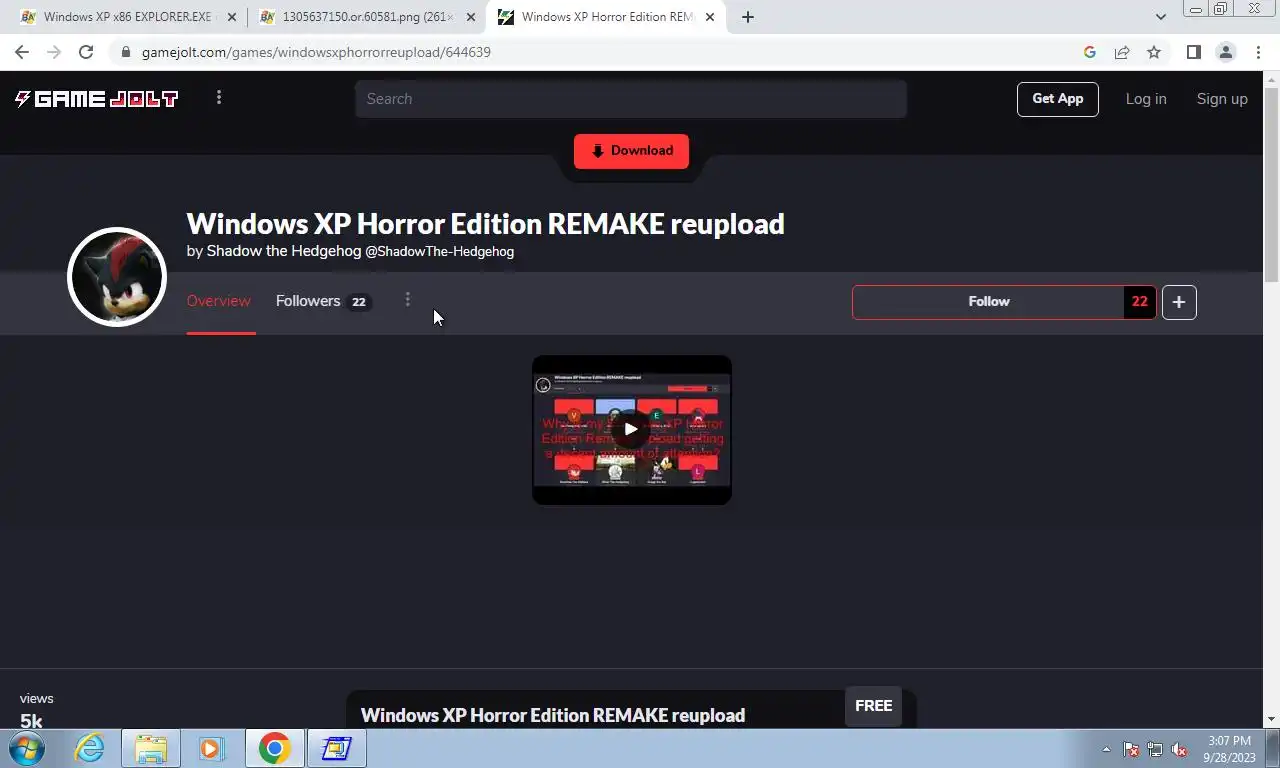Open the Shadow the Hedgehog profile avatar
The width and height of the screenshot is (1280, 768).
[117, 277]
